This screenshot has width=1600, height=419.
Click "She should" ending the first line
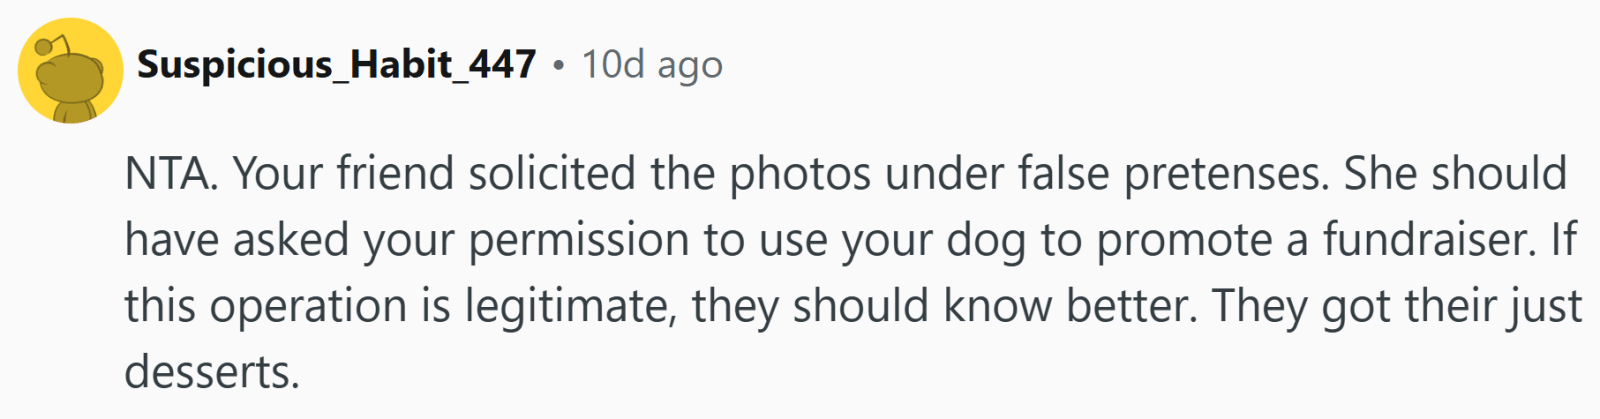pos(1455,174)
